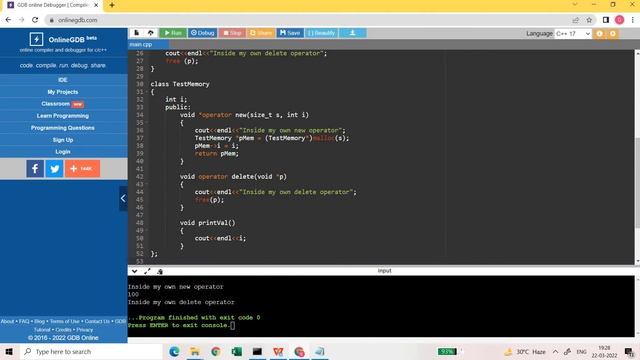Click the Stop button in the toolbar

(x=232, y=33)
